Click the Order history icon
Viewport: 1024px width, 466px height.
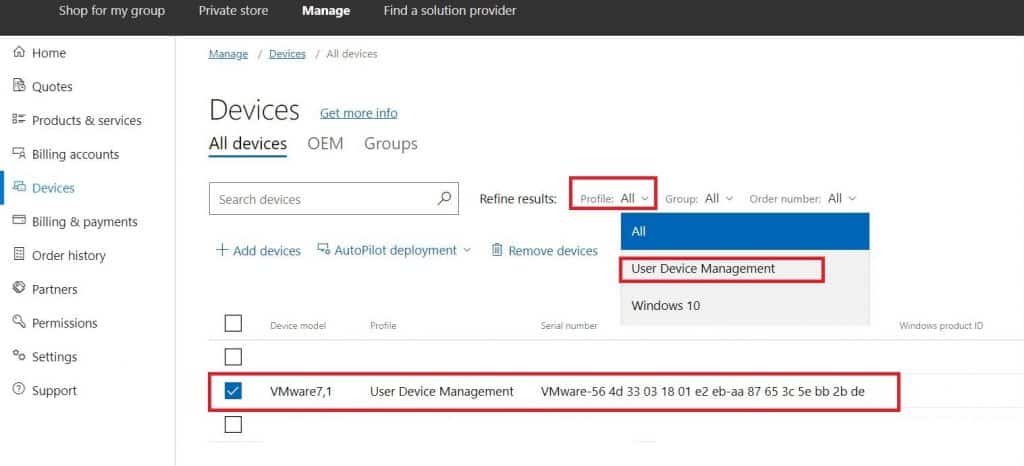click(x=19, y=255)
